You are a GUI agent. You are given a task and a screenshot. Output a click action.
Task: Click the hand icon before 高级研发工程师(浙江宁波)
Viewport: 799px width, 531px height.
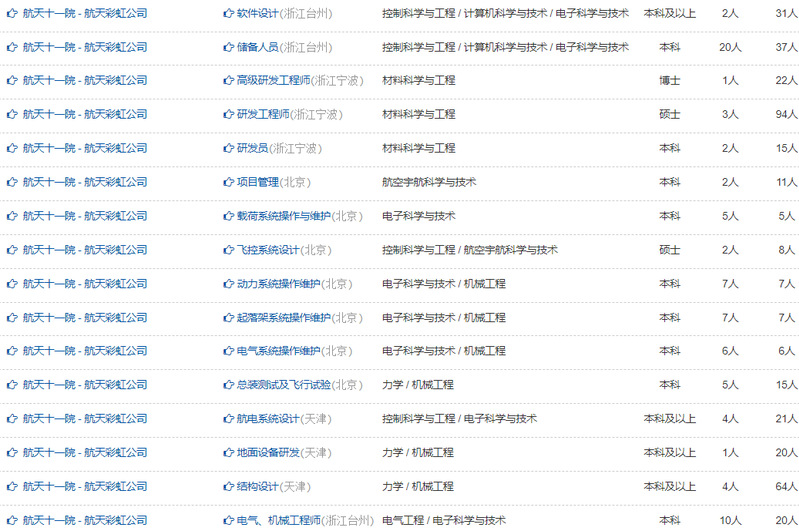[228, 80]
